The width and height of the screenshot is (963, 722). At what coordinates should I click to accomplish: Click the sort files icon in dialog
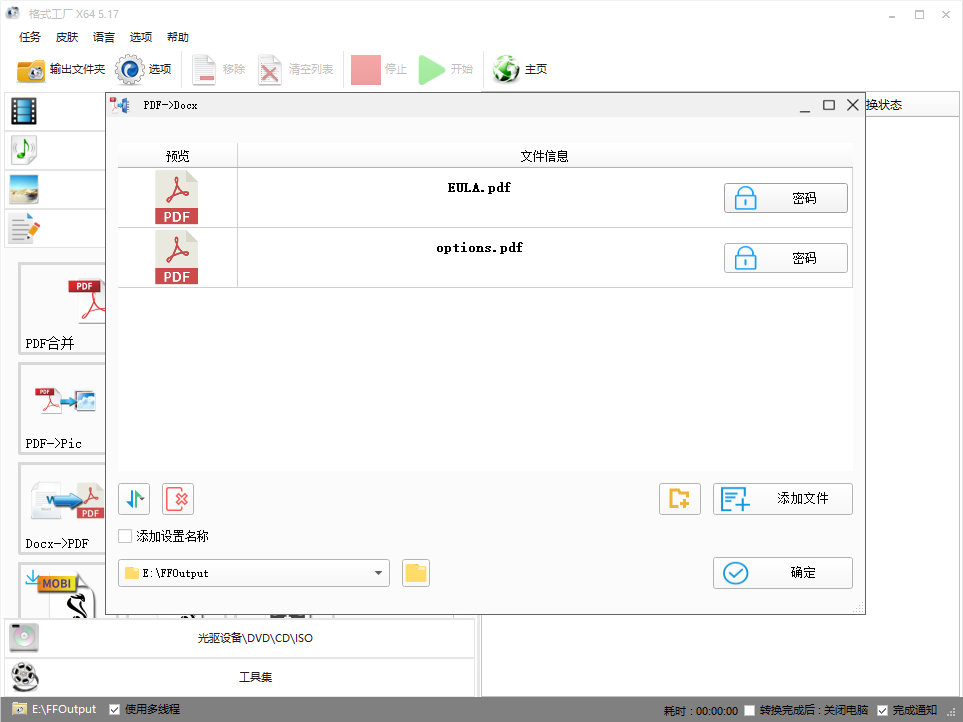134,498
